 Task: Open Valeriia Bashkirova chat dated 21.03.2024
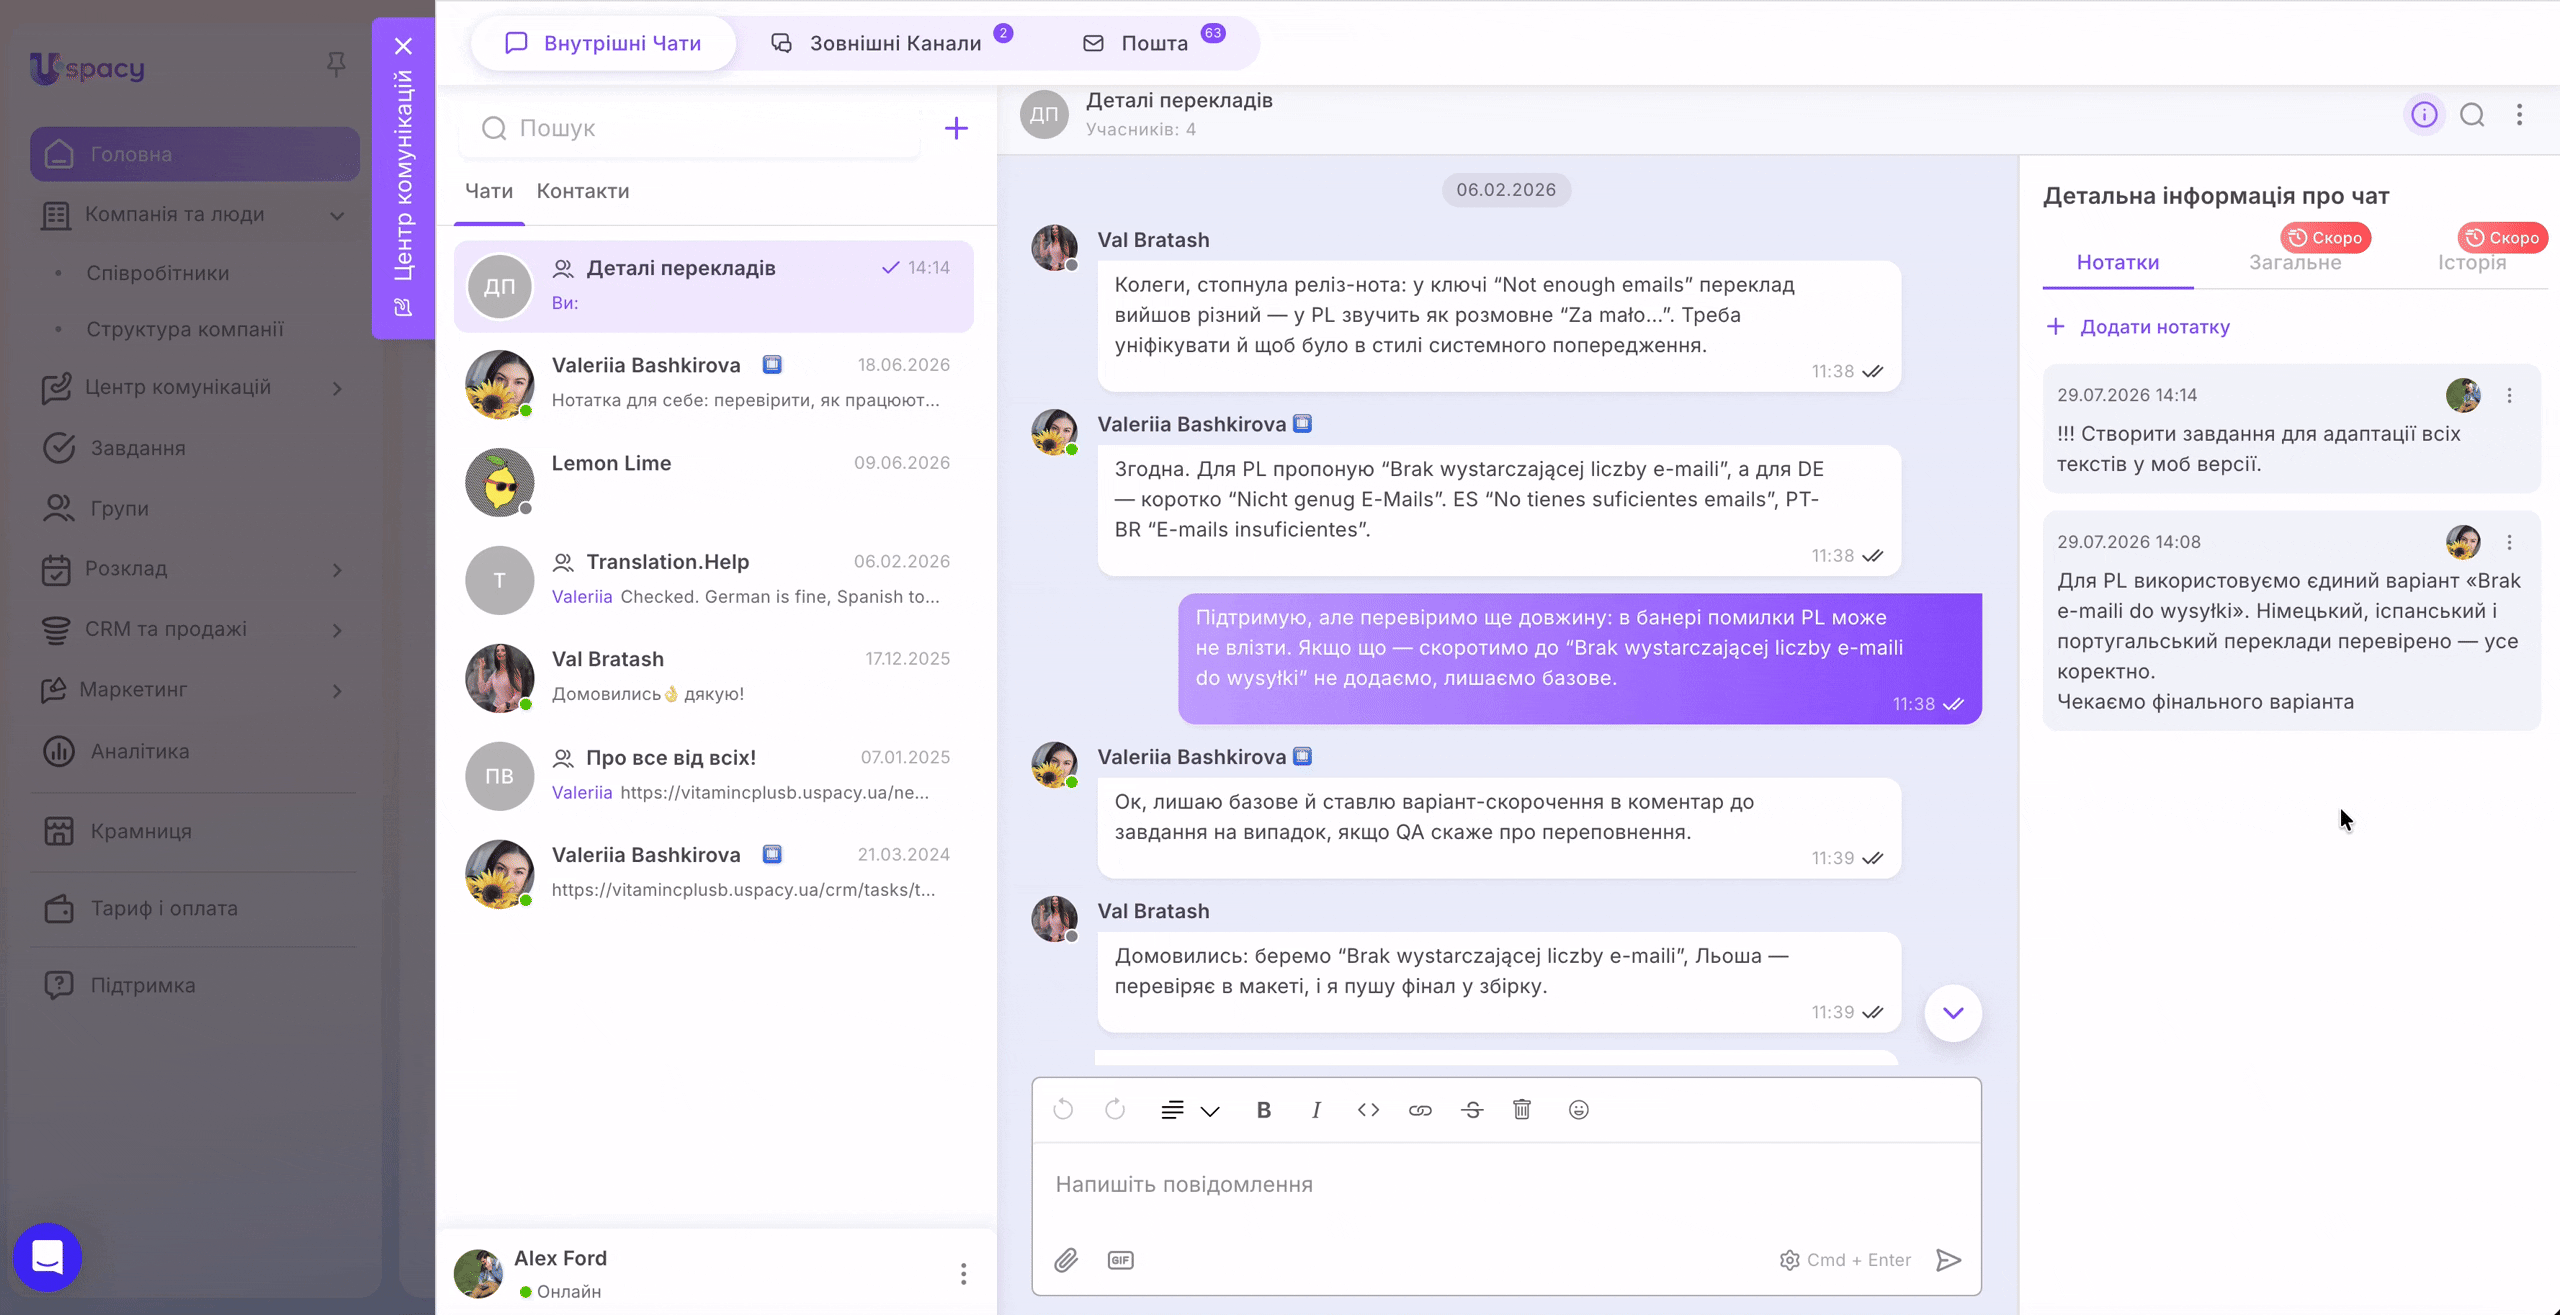coord(714,873)
